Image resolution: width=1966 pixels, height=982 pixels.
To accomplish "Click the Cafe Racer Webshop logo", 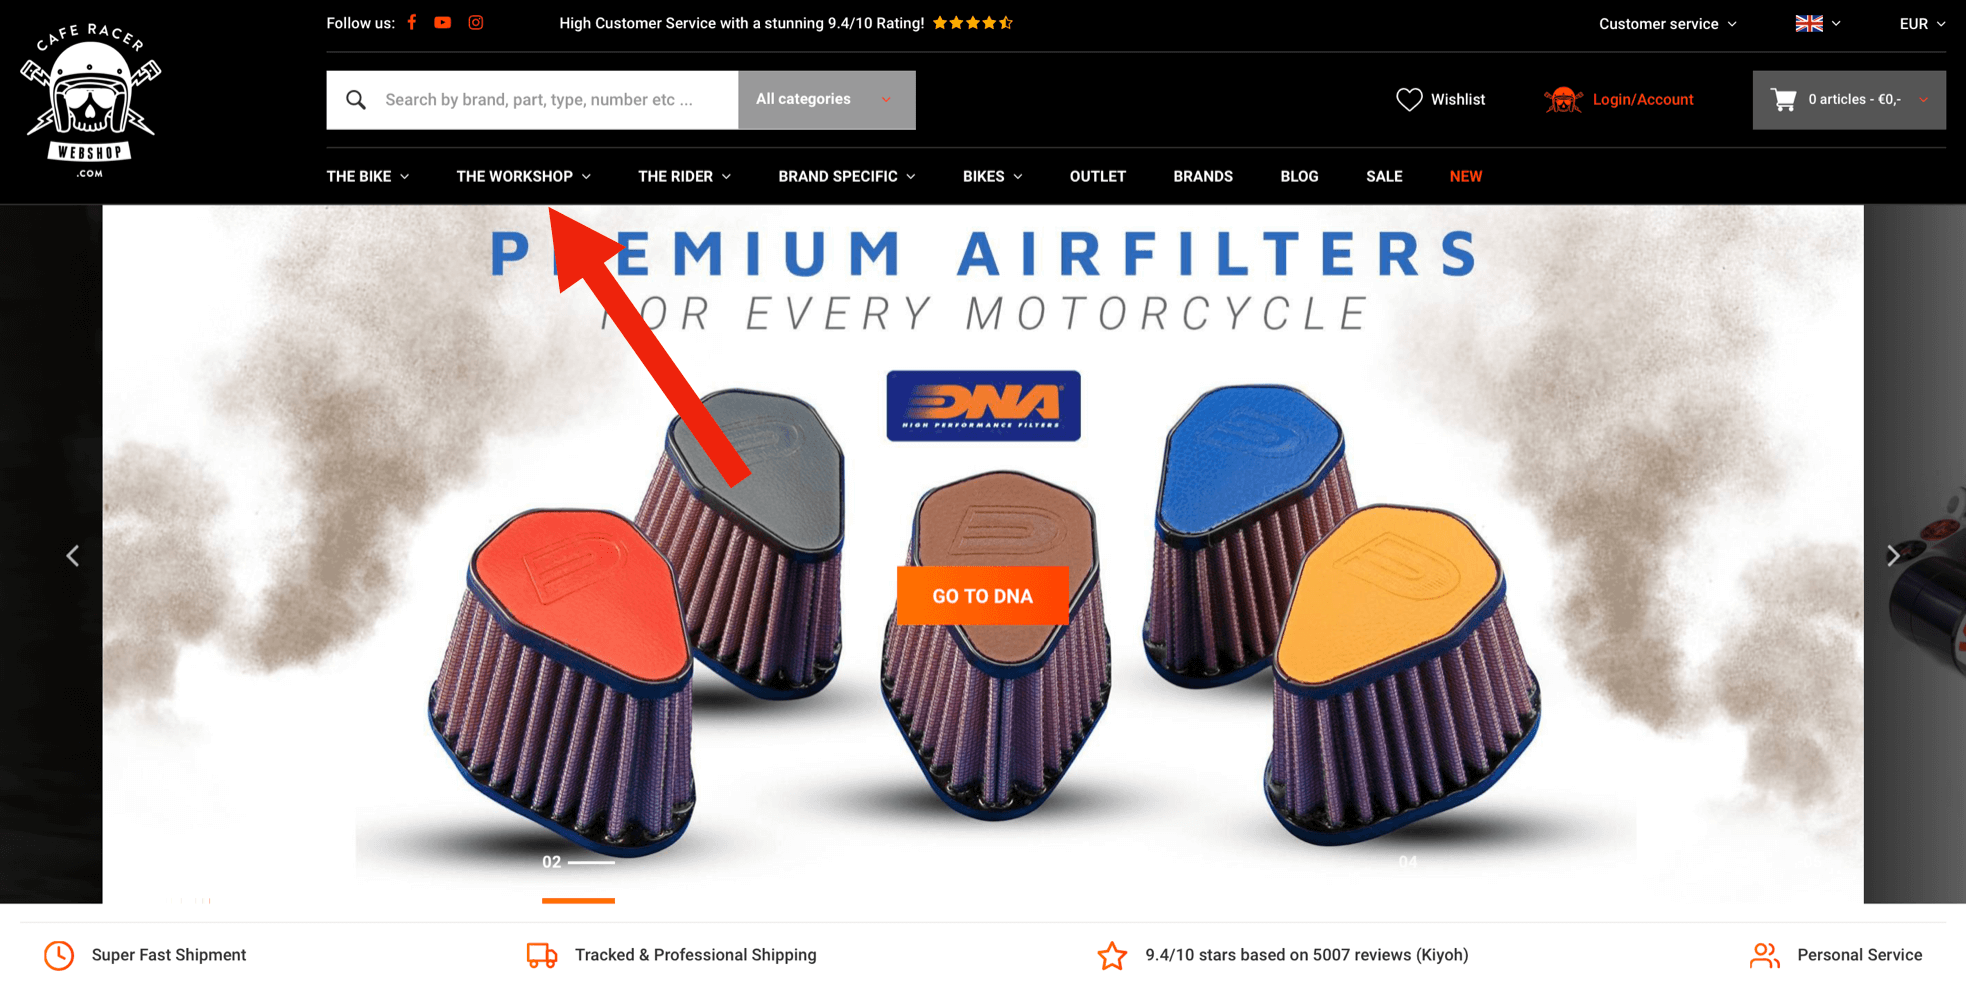I will coord(90,100).
